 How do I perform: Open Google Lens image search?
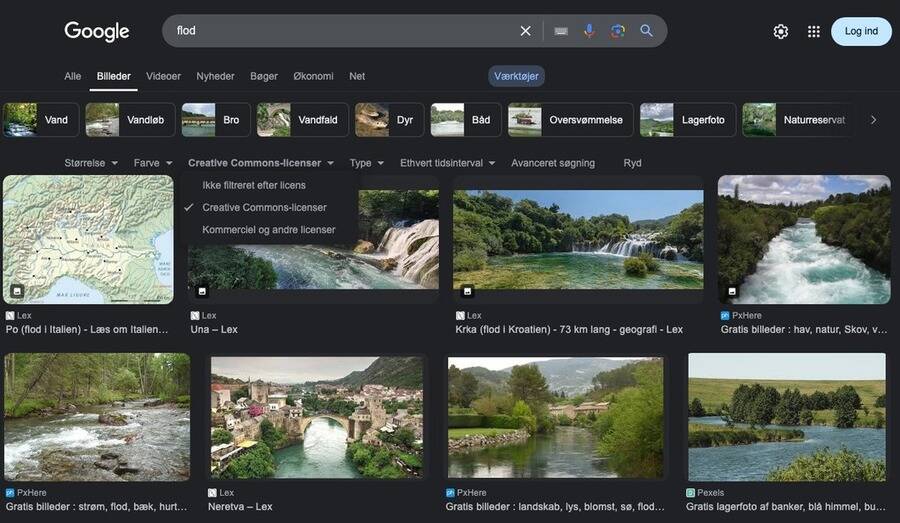click(x=618, y=31)
